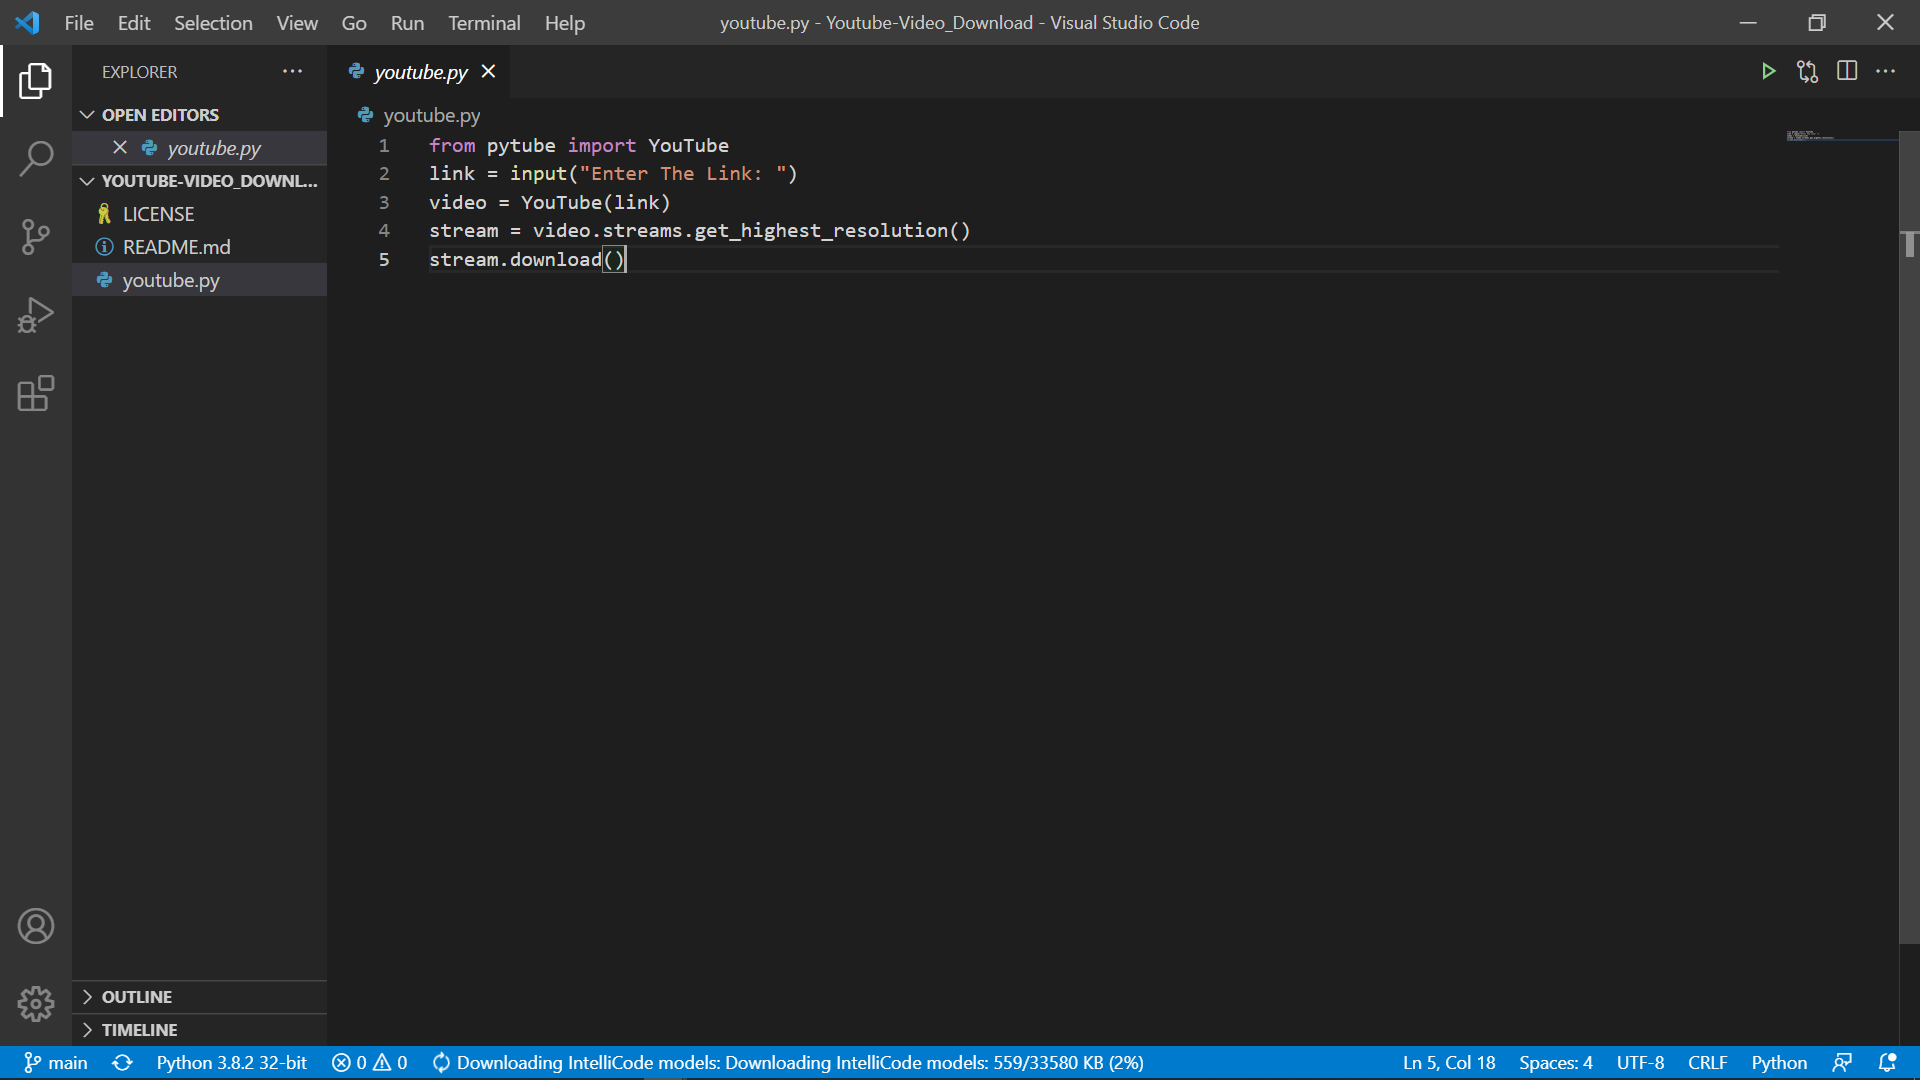The width and height of the screenshot is (1920, 1080).
Task: Open the Run menu
Action: click(x=407, y=22)
